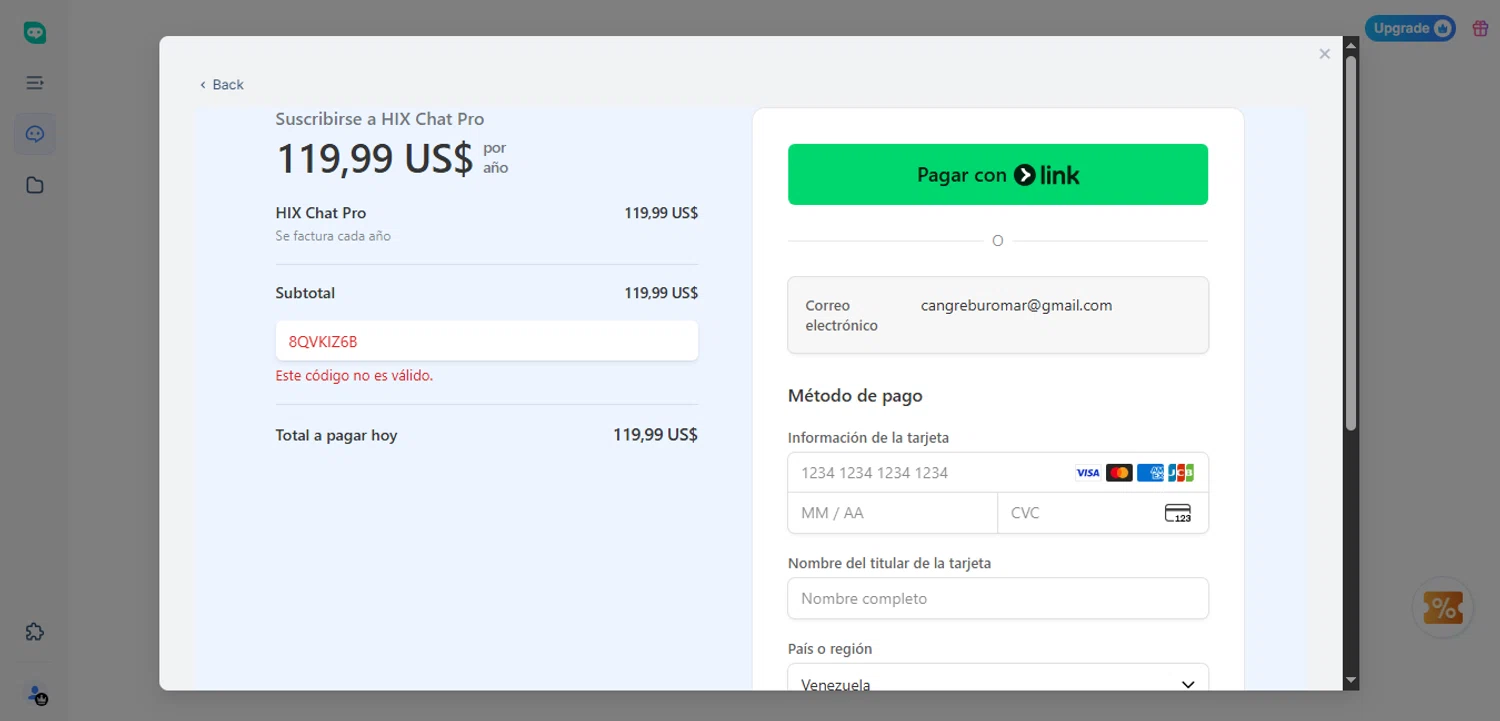Focus the card number field
This screenshot has height=721, width=1500.
pos(998,473)
